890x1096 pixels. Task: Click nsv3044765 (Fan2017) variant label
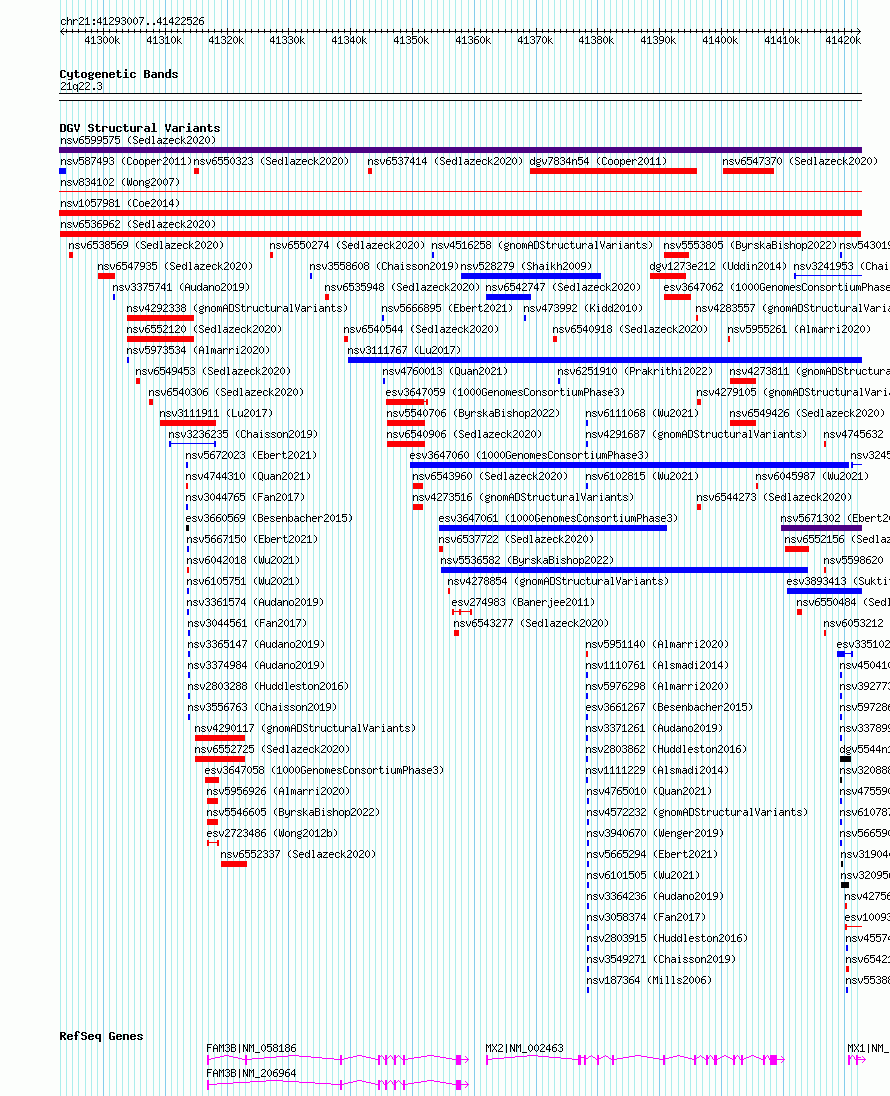[x=245, y=497]
